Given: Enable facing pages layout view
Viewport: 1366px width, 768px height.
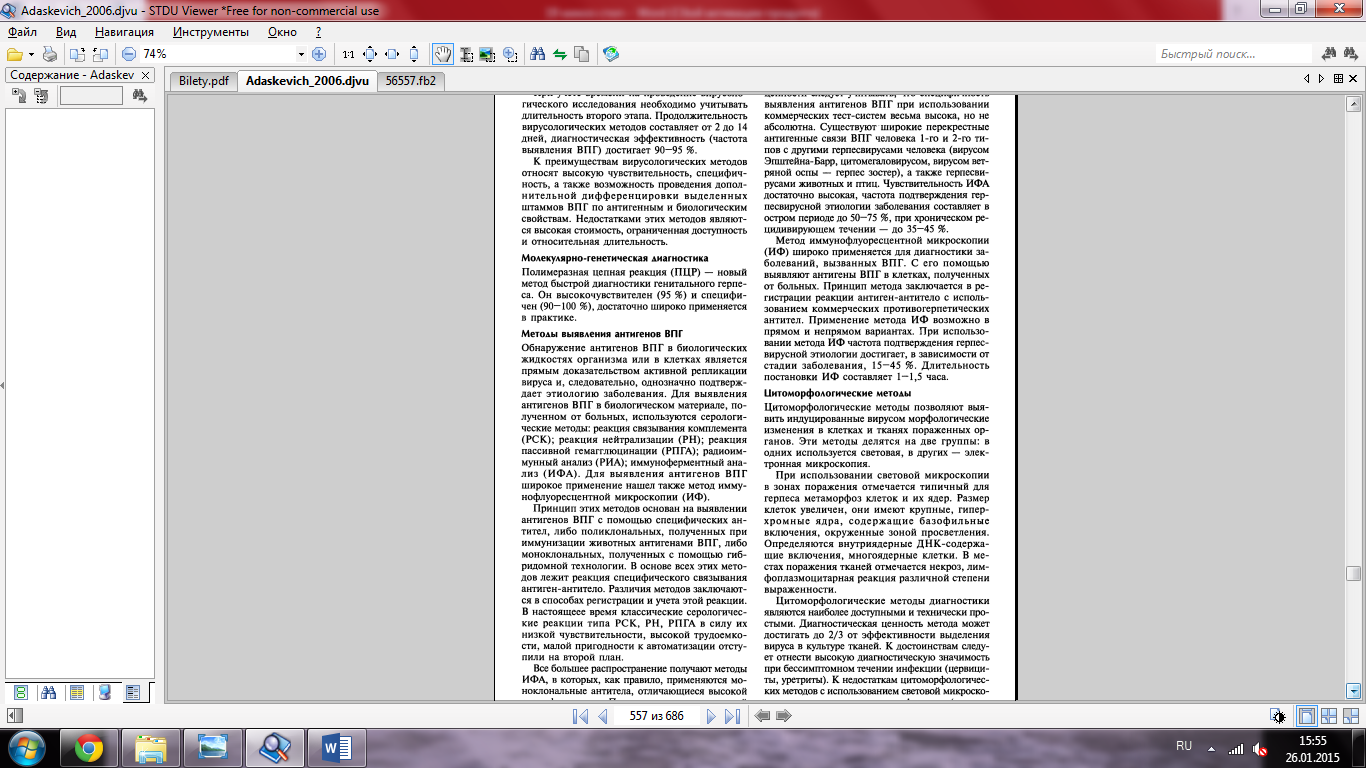Looking at the screenshot, I should 1329,716.
